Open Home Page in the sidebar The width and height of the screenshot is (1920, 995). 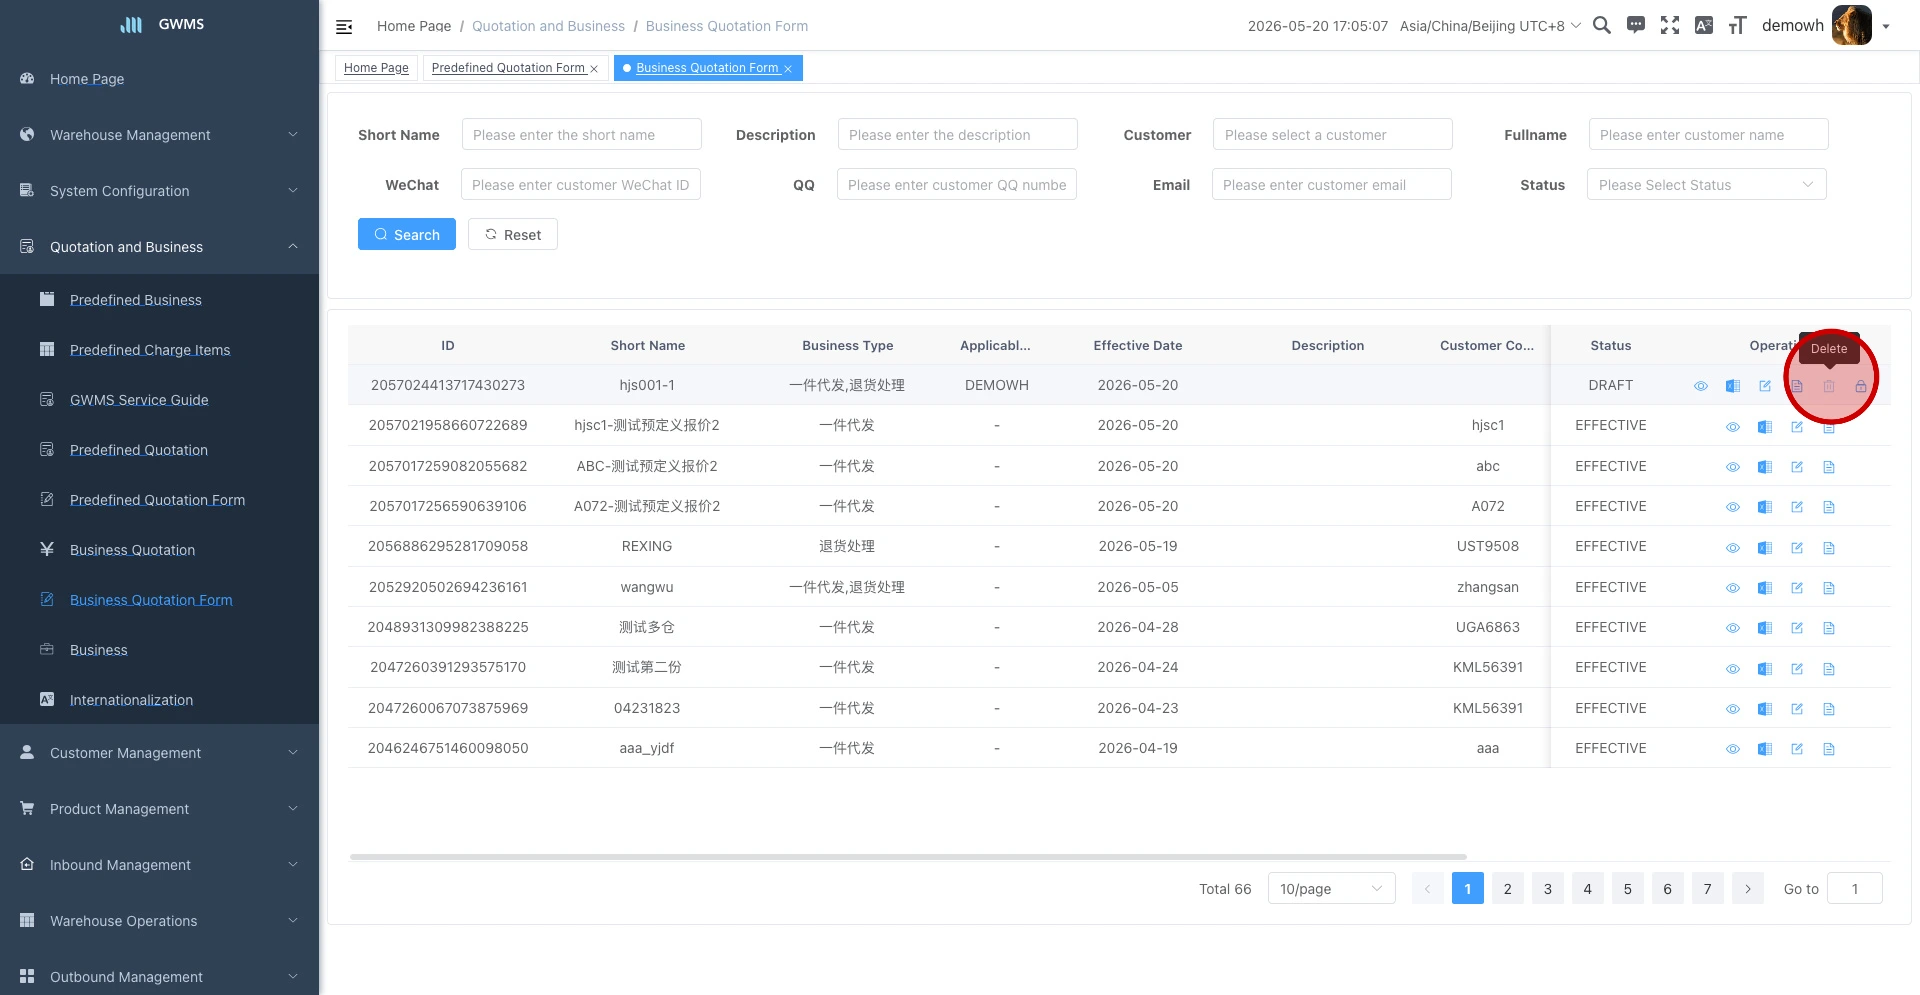click(x=160, y=79)
